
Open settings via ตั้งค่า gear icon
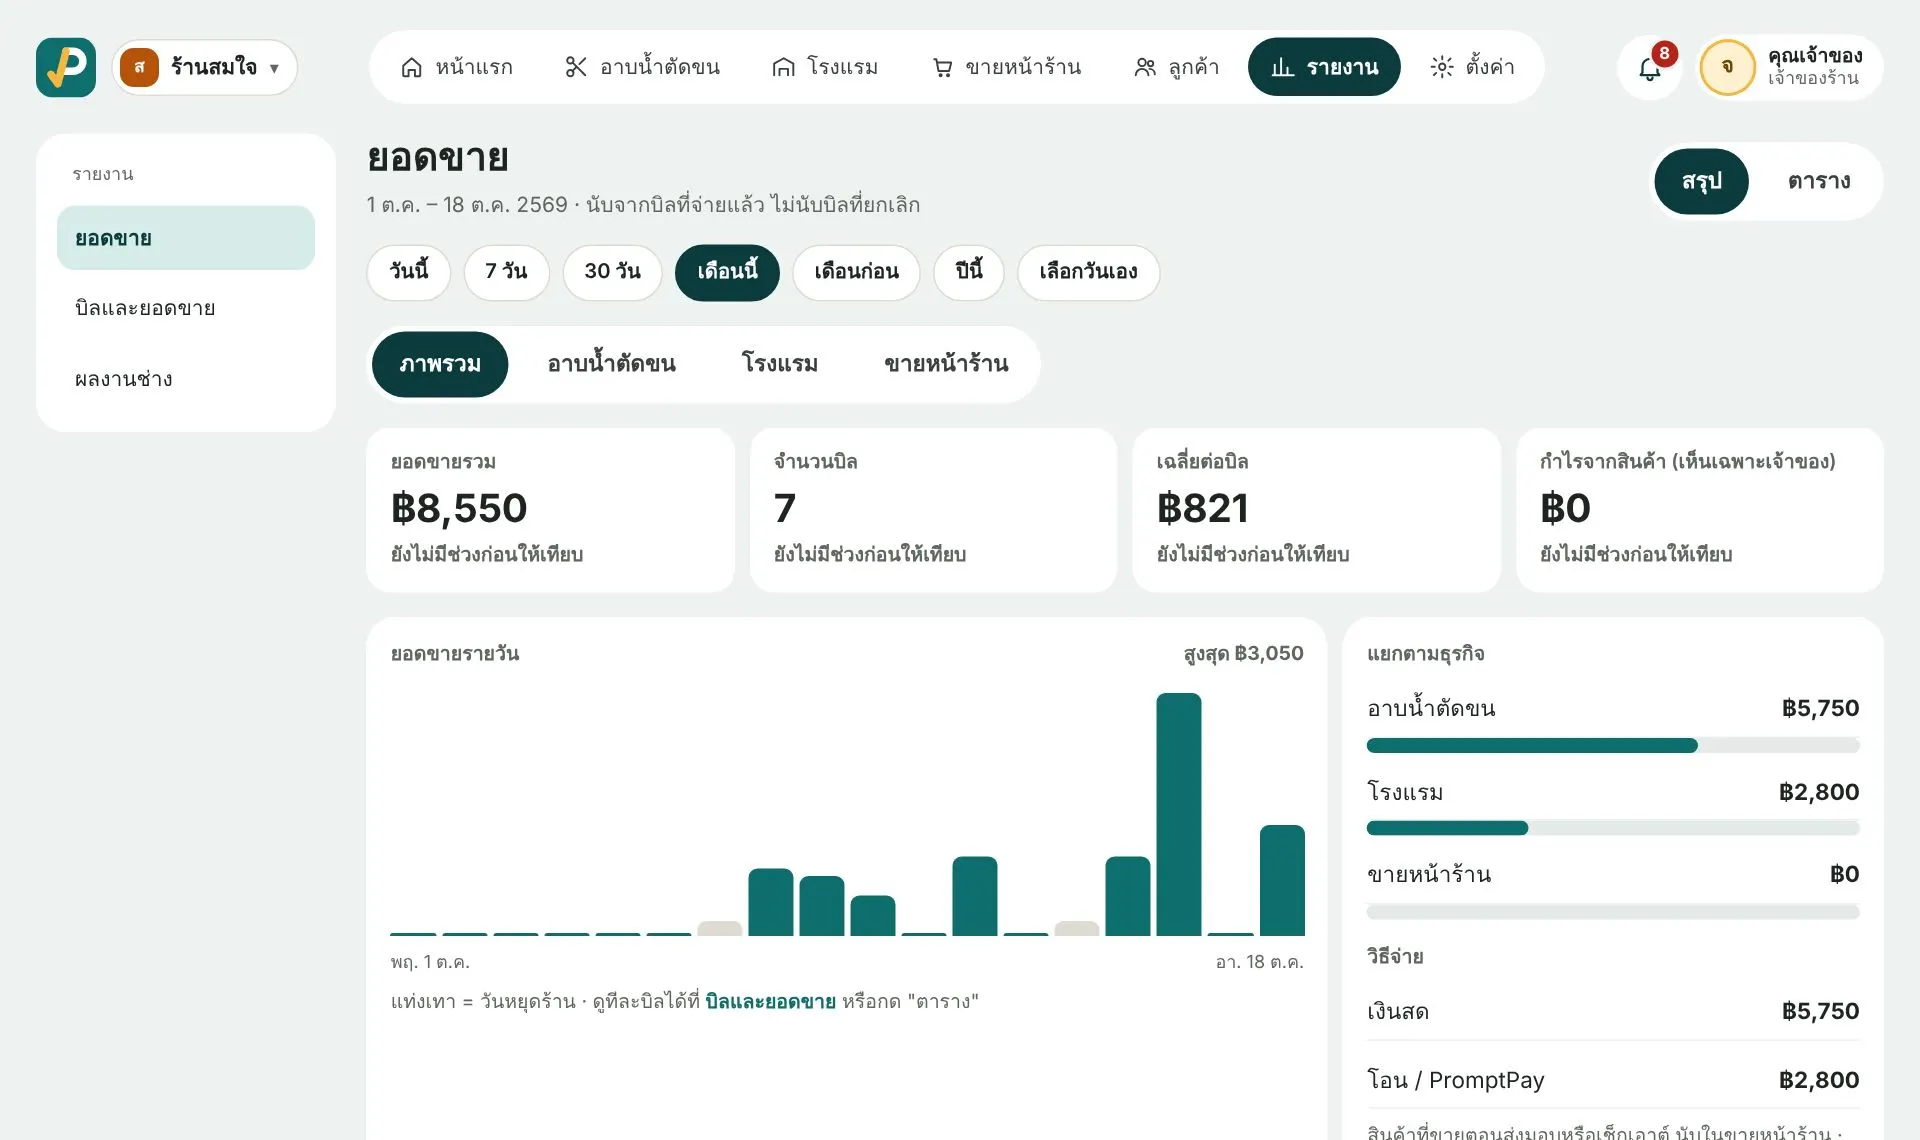[1441, 67]
